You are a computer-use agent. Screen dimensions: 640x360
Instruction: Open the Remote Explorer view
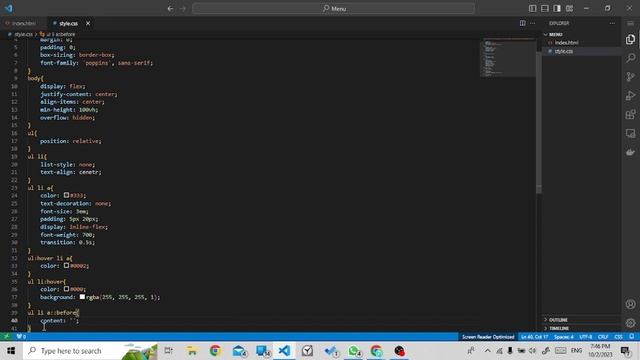click(630, 133)
